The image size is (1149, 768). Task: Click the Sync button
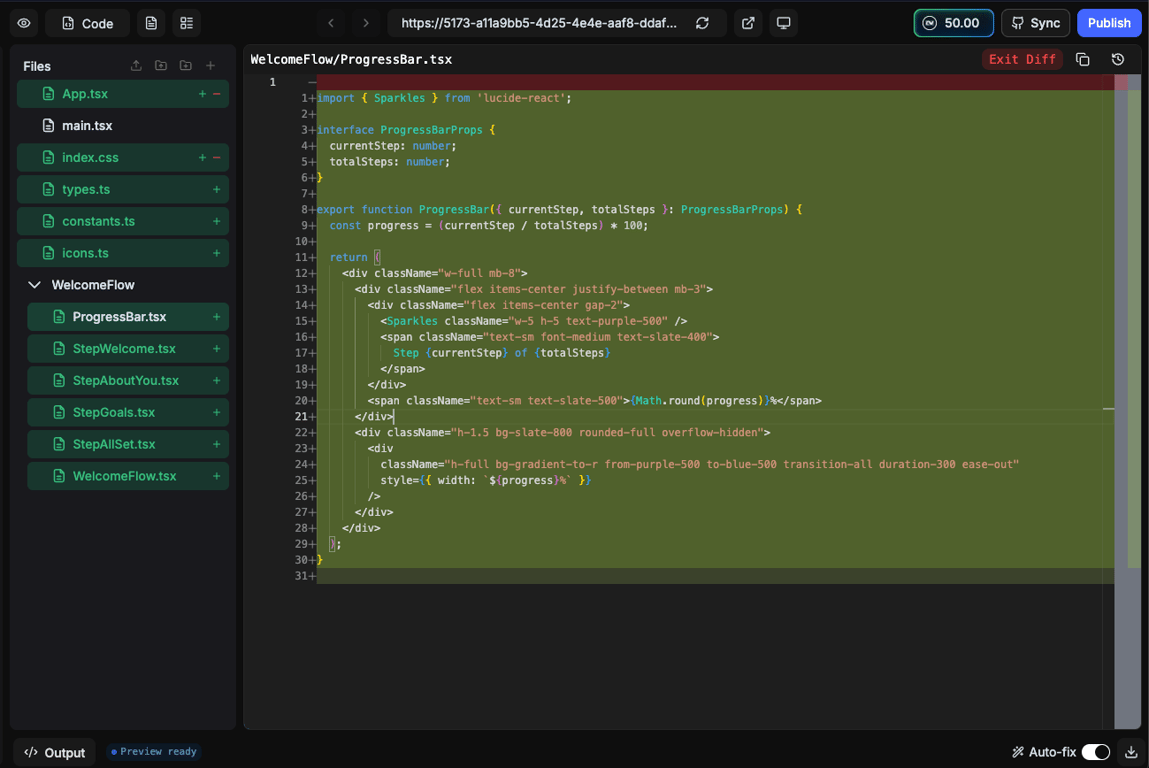(1035, 23)
